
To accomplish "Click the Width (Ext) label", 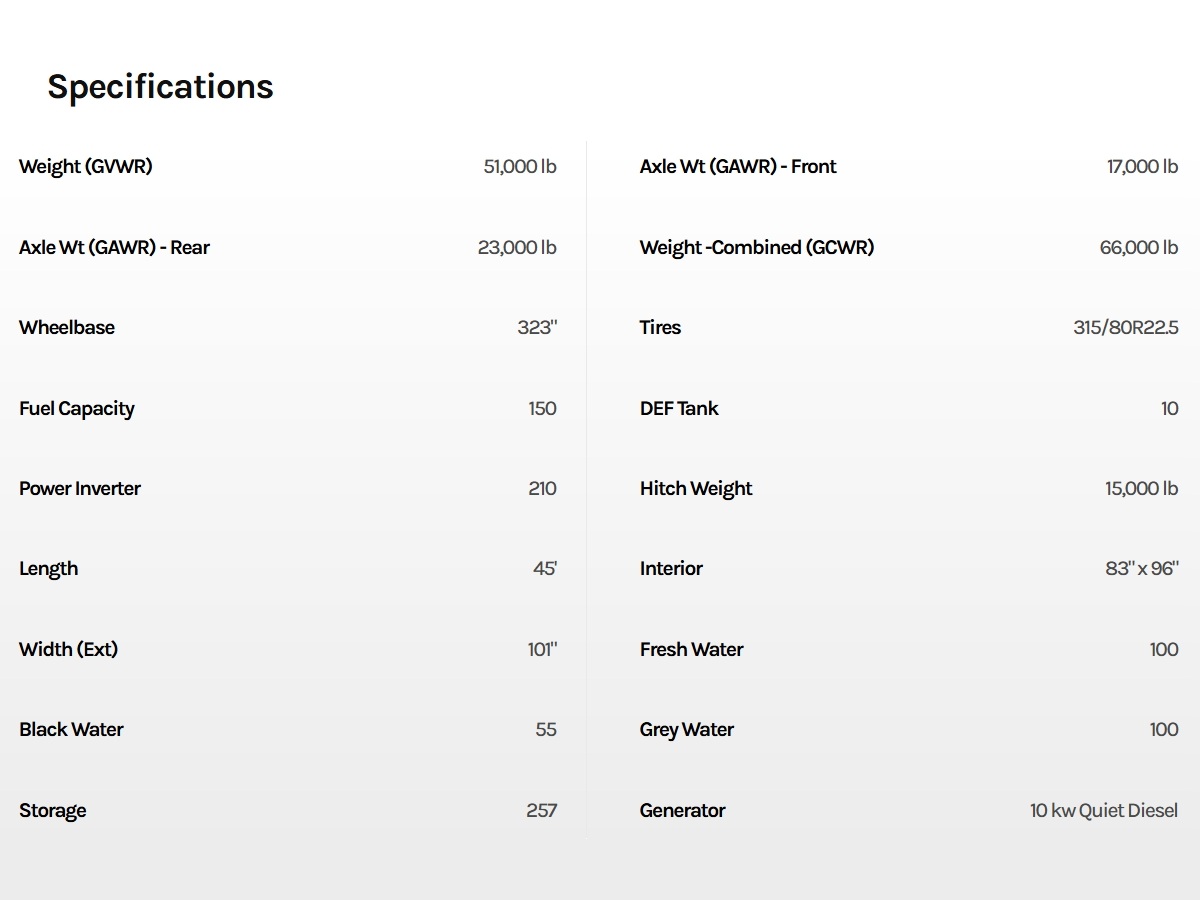I will pos(68,650).
